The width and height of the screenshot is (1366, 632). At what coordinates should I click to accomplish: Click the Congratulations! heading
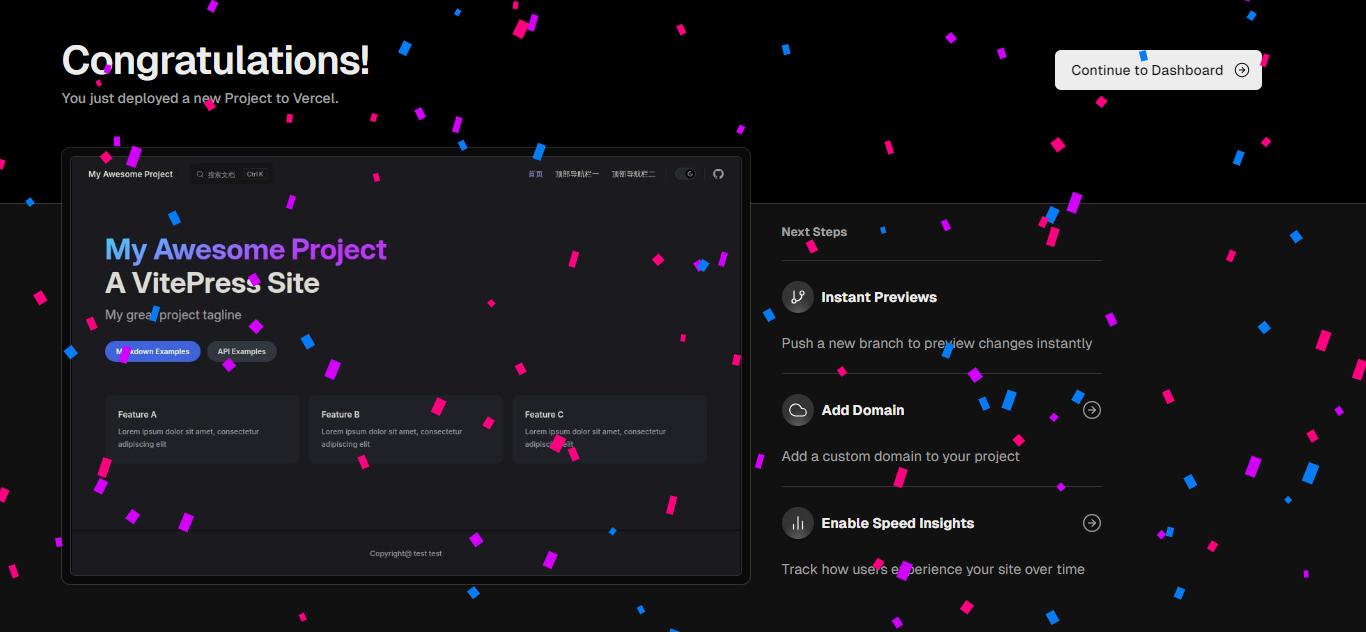216,60
